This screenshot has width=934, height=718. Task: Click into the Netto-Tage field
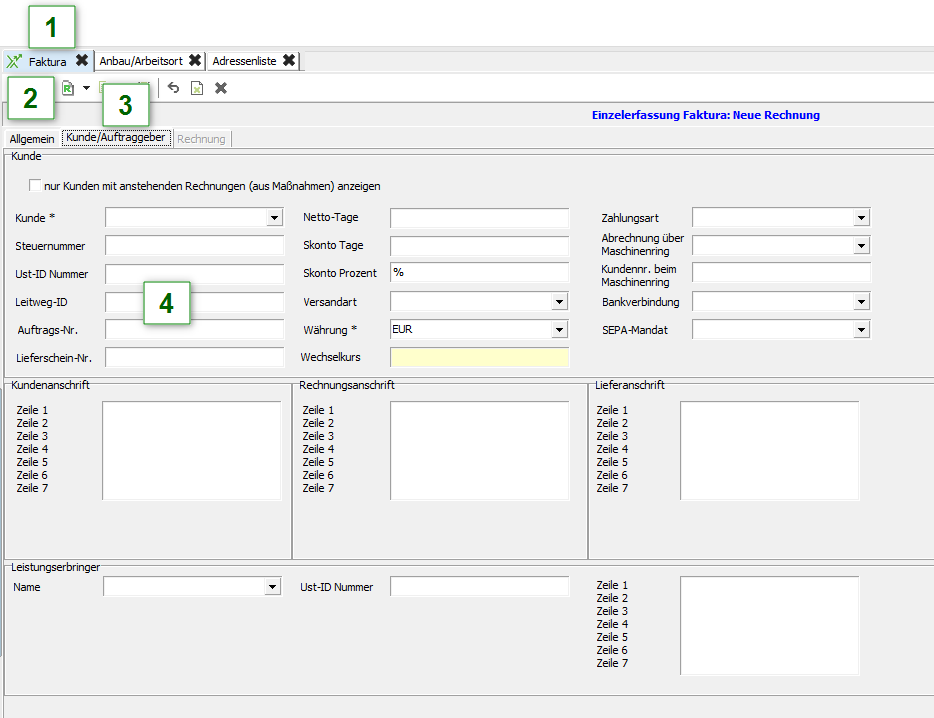(x=479, y=218)
